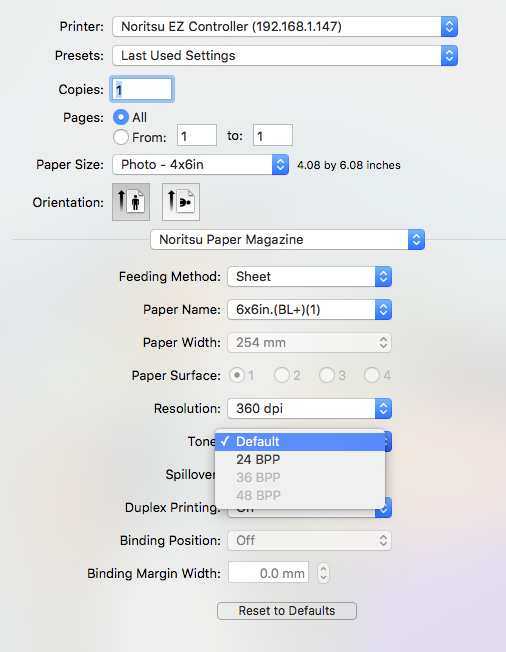This screenshot has height=652, width=506.
Task: Choose Paper Surface option 2
Action: 282,375
